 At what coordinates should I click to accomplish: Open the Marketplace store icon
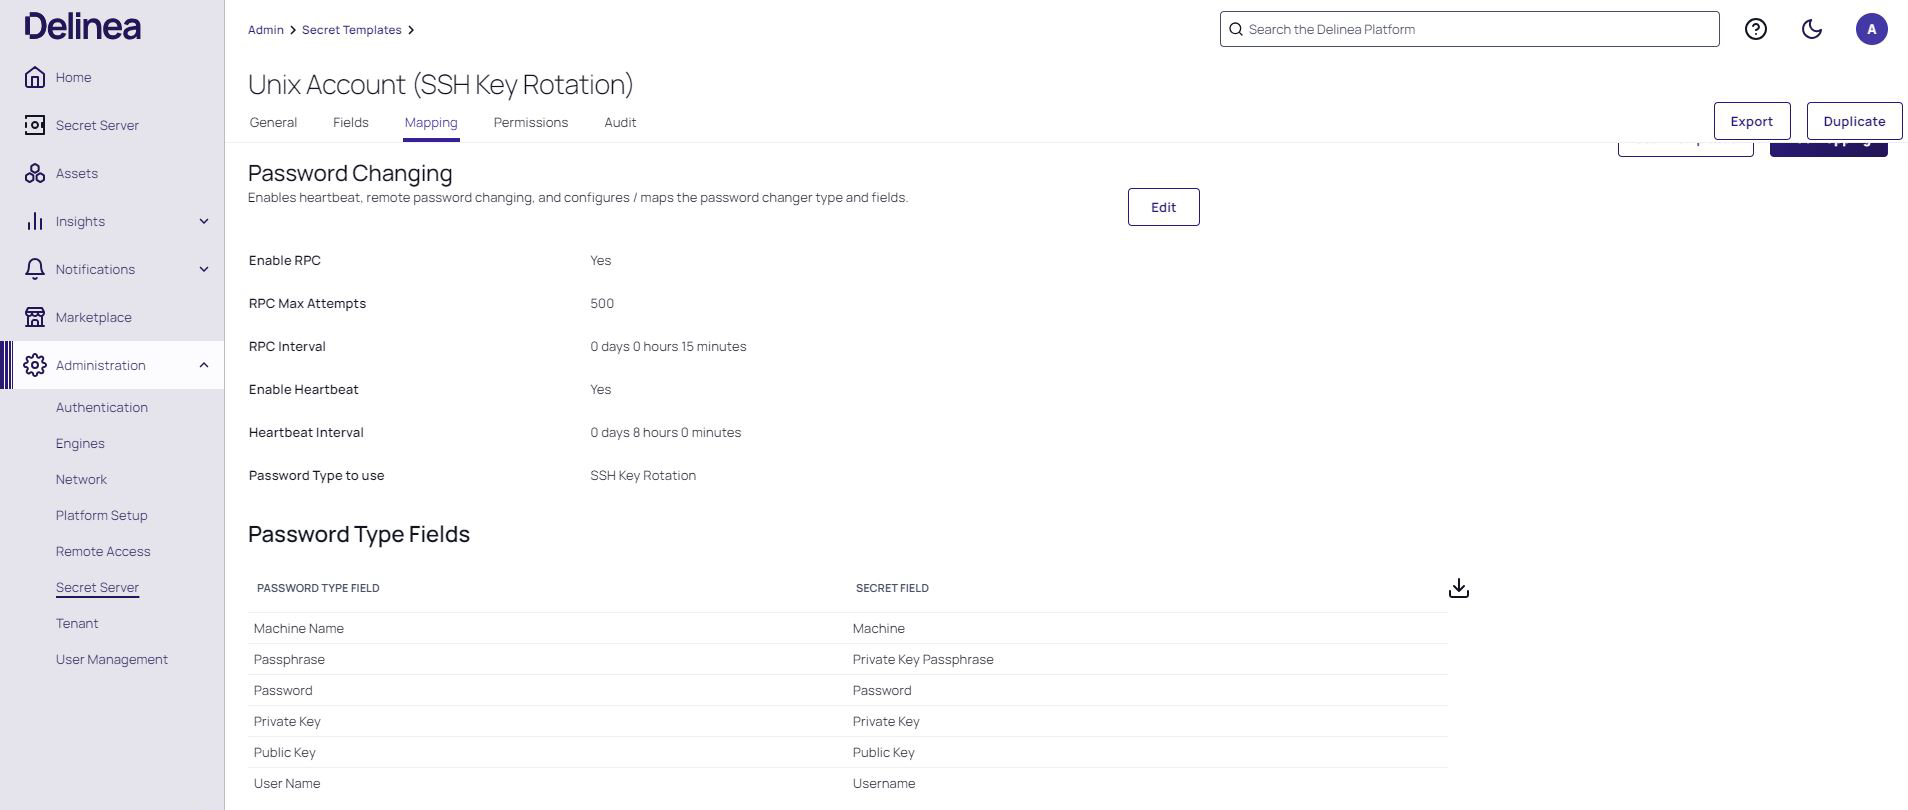[x=35, y=318]
